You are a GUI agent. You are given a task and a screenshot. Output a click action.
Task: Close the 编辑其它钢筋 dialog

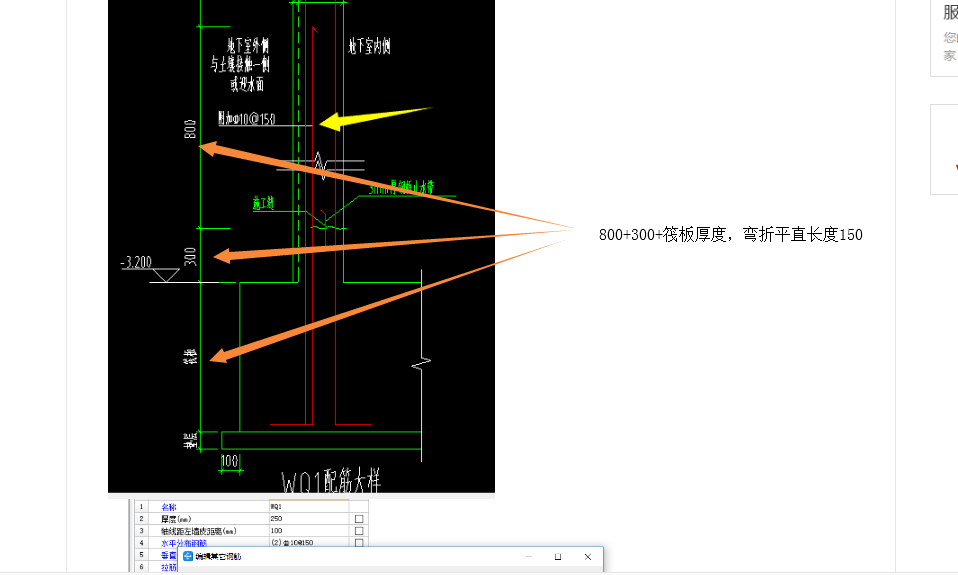pos(588,557)
